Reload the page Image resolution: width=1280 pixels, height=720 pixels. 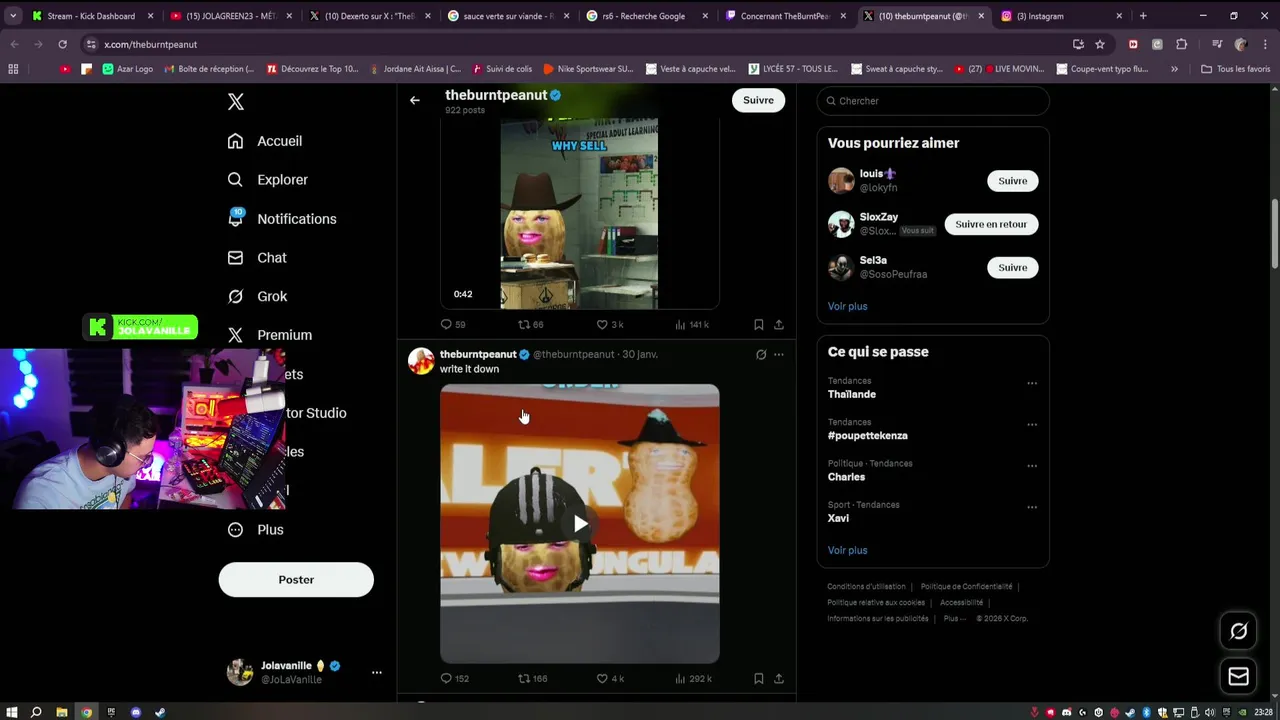62,44
